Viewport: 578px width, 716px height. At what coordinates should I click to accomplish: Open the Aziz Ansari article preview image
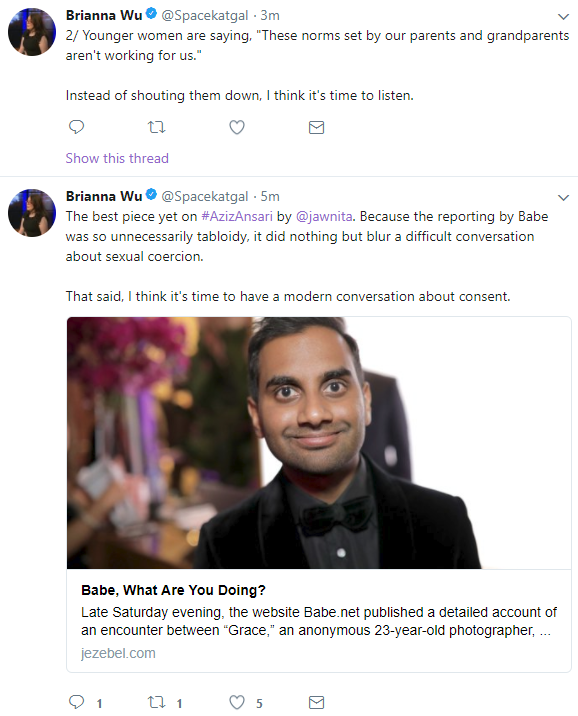319,443
